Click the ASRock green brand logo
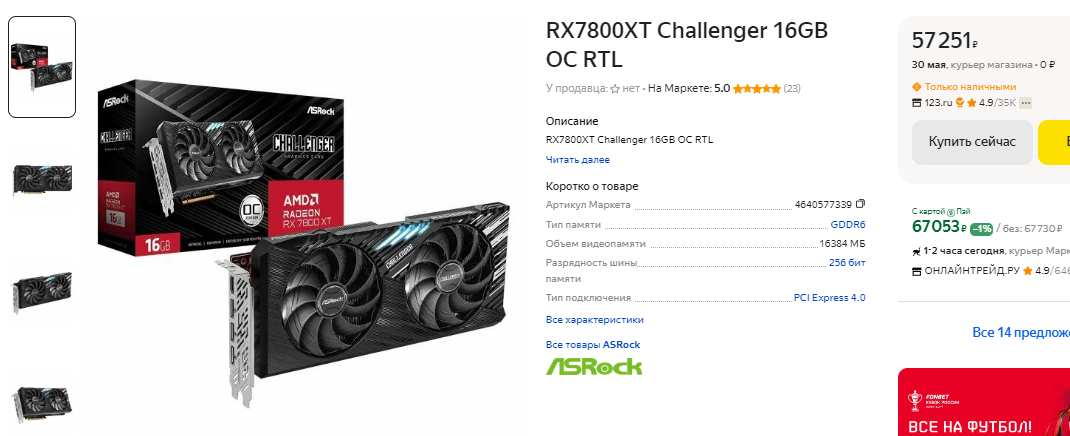 click(594, 366)
